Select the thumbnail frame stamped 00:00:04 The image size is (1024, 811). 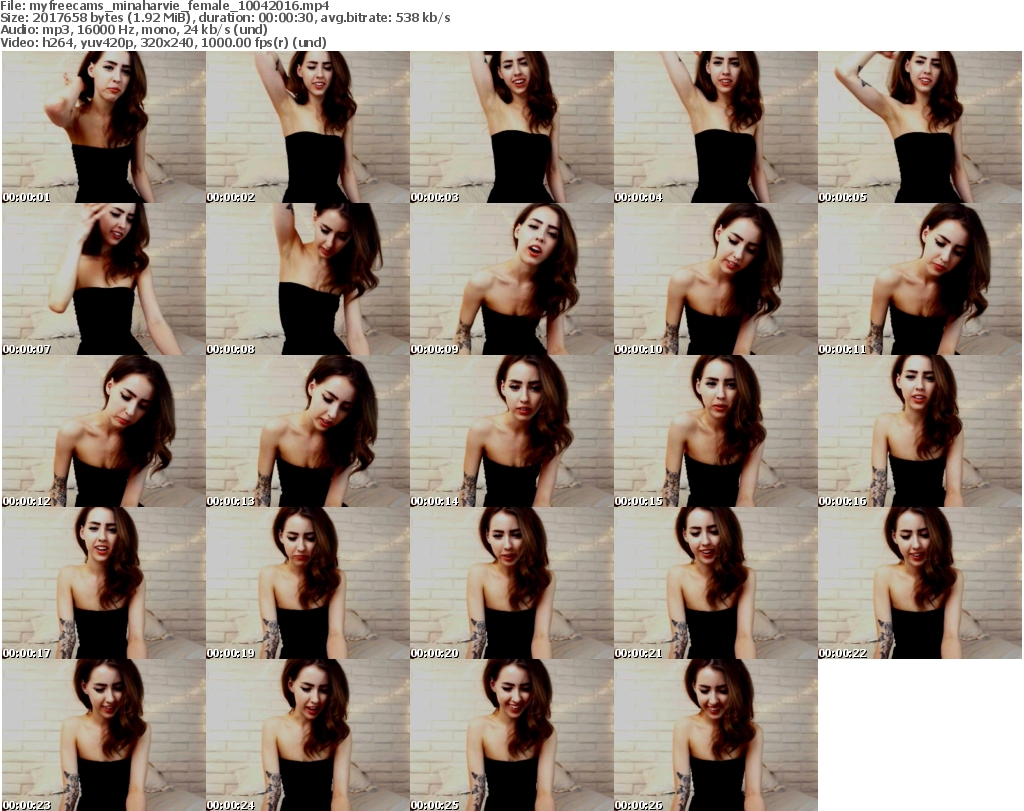click(715, 127)
